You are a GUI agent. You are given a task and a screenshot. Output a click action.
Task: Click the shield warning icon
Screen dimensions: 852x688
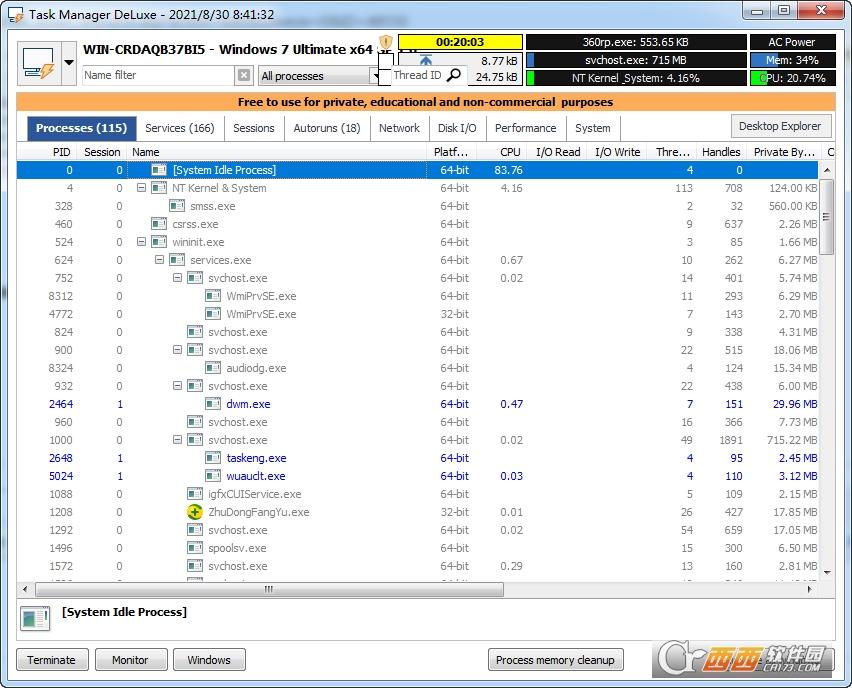[x=386, y=42]
